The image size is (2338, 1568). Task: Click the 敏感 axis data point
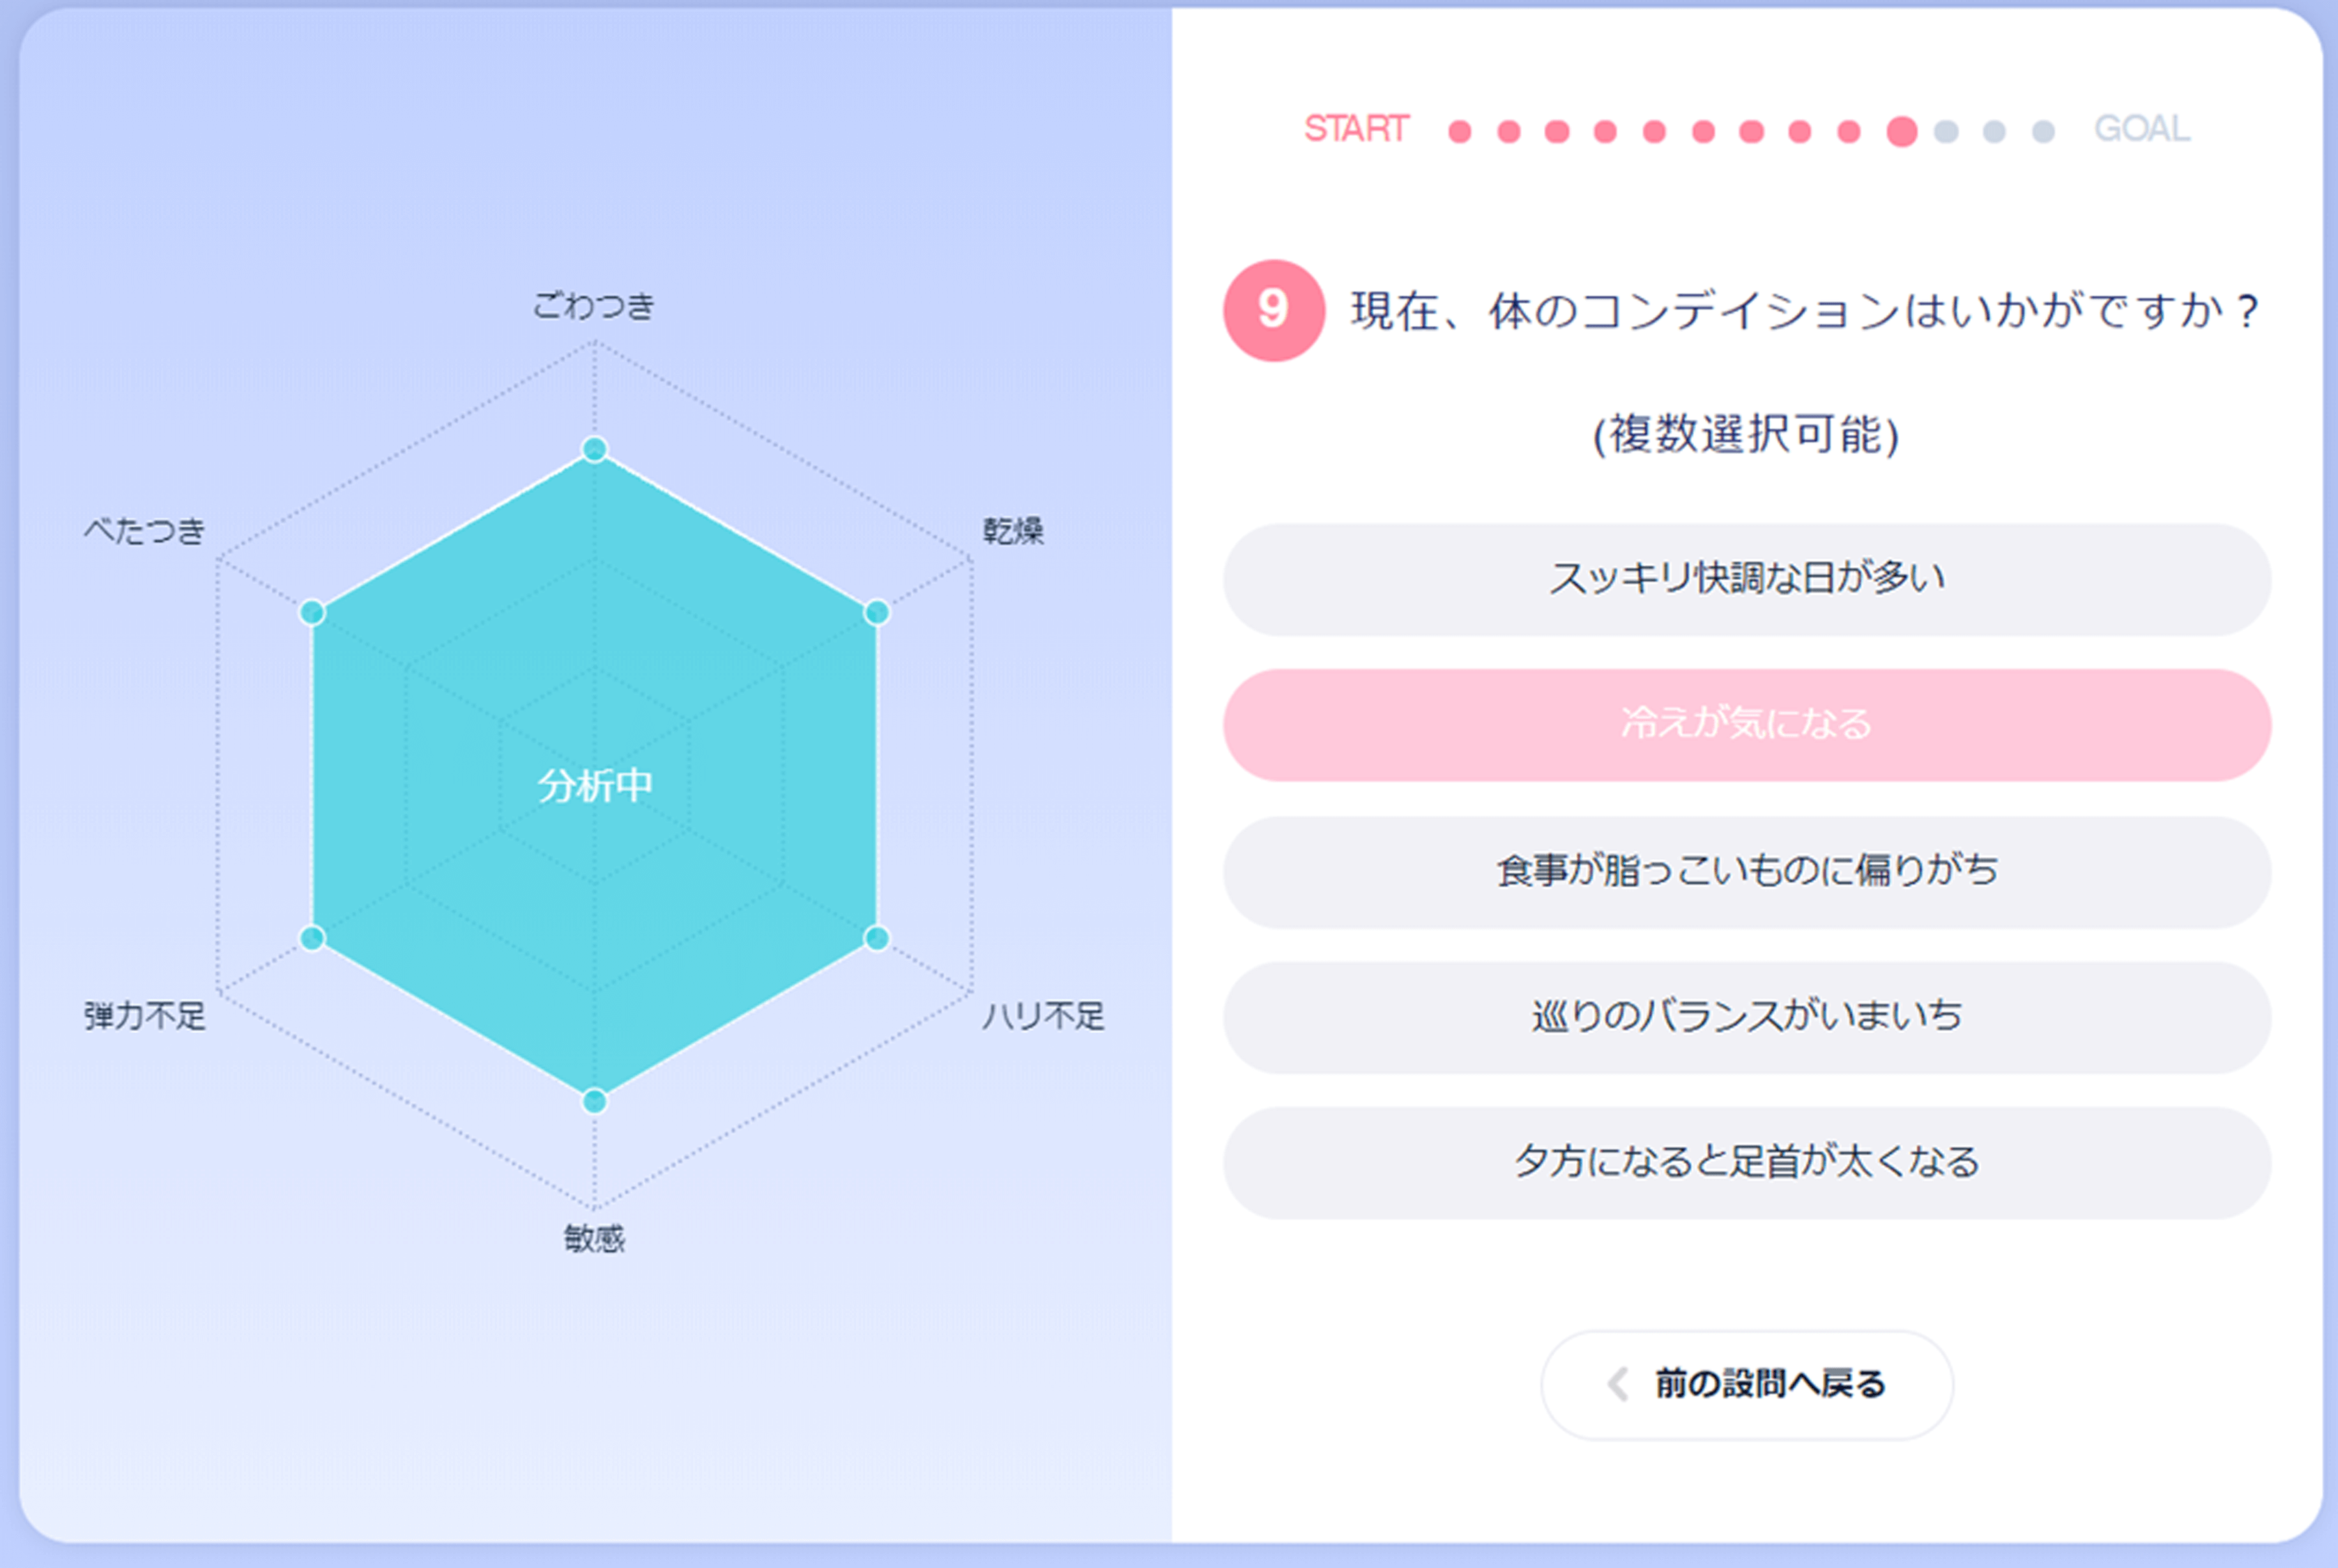[x=594, y=1101]
